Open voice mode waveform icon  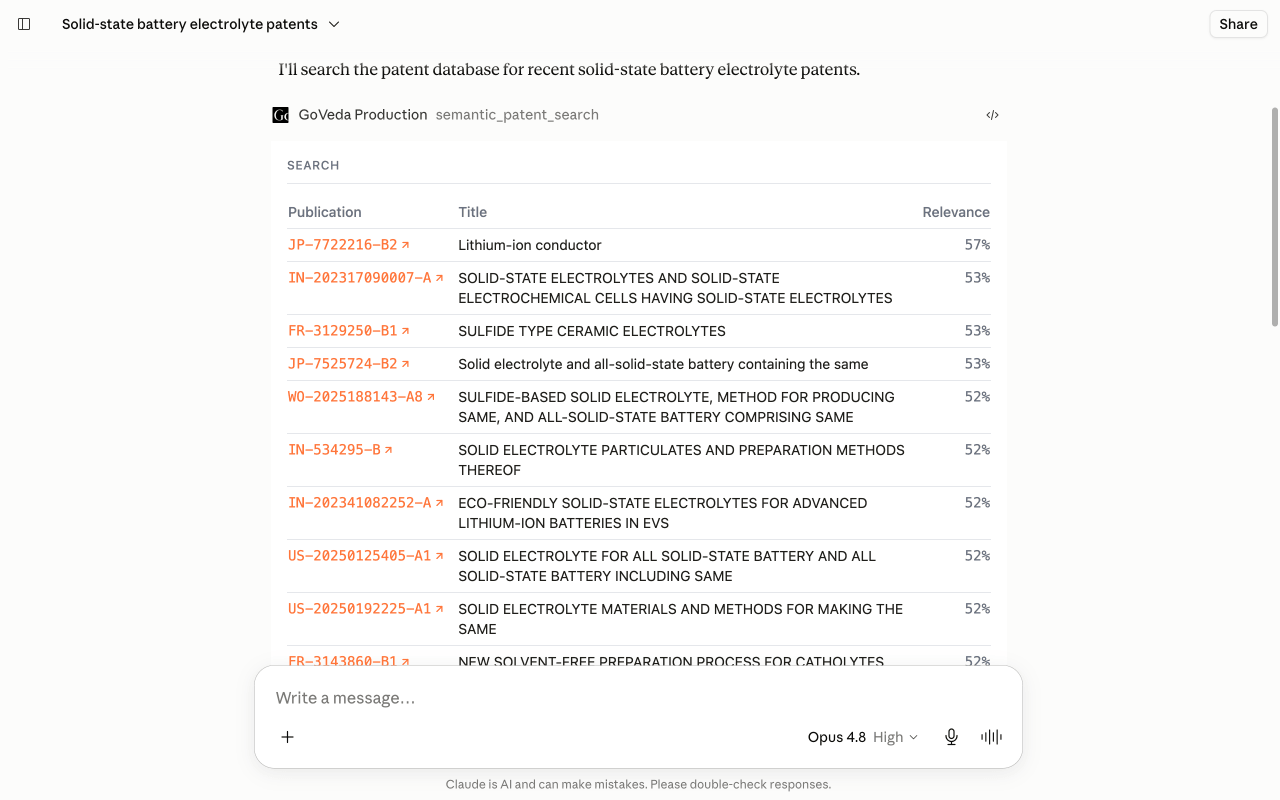991,737
